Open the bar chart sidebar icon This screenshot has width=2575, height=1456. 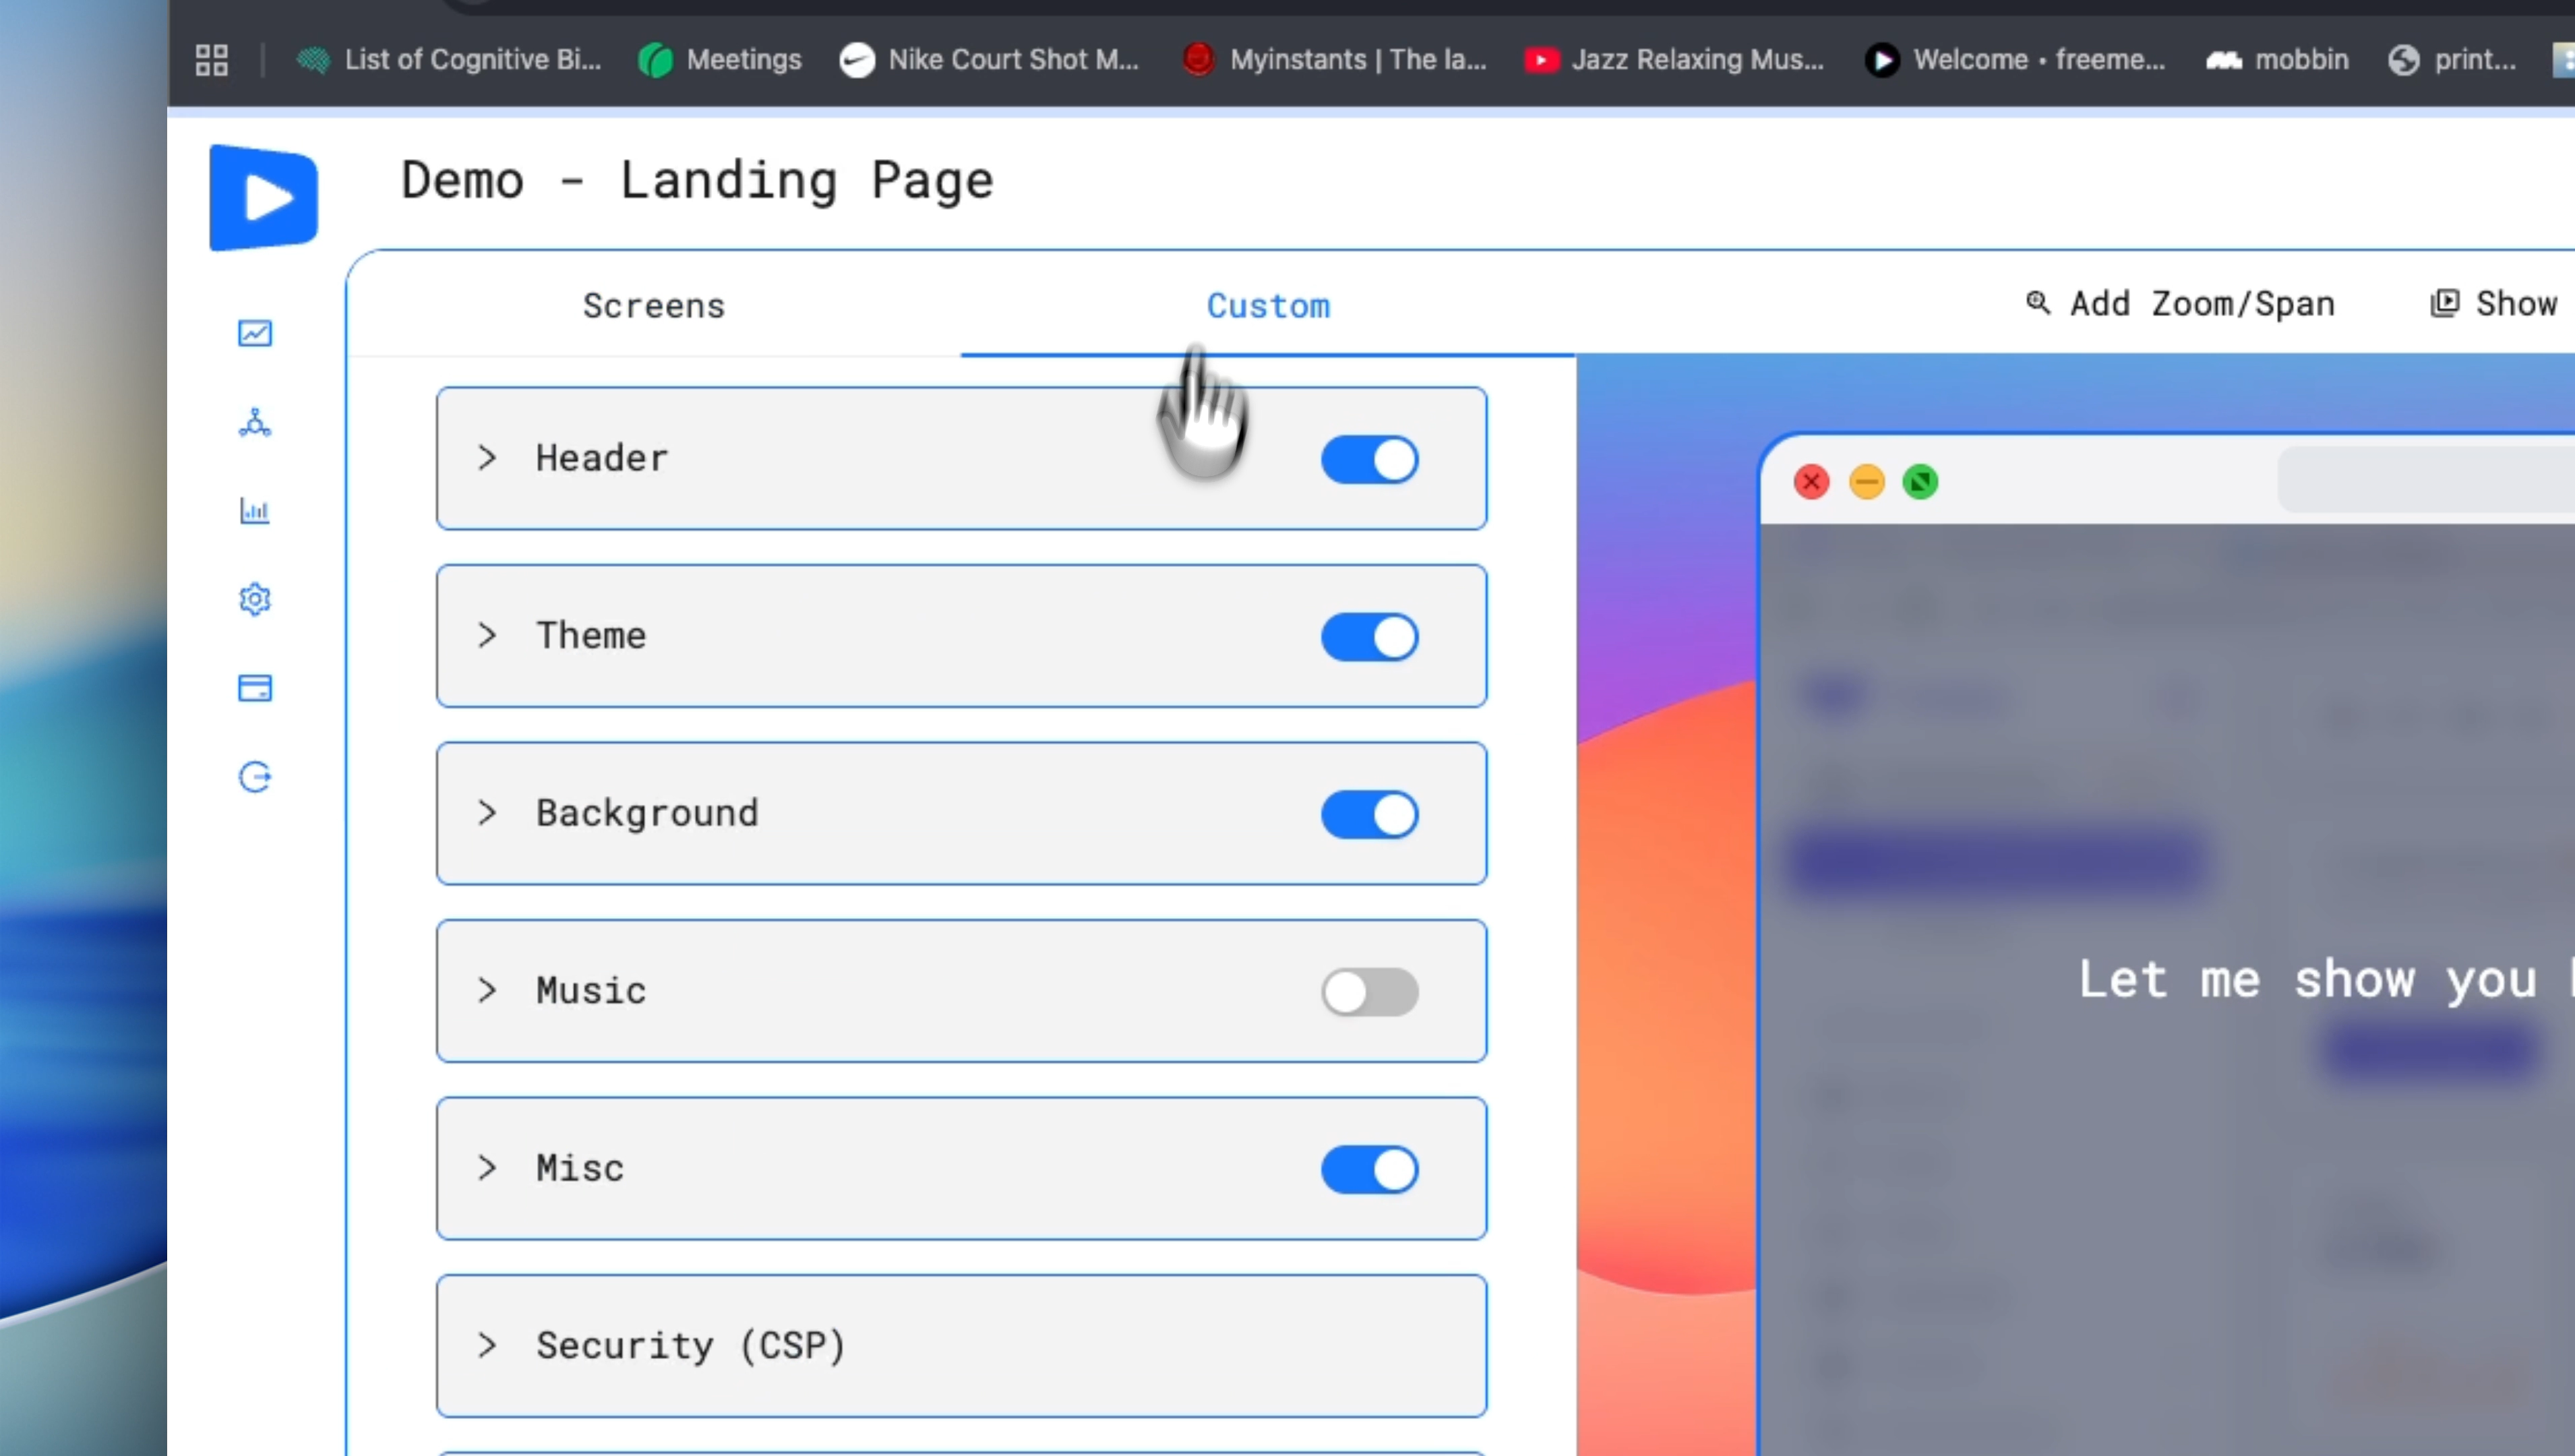click(255, 511)
